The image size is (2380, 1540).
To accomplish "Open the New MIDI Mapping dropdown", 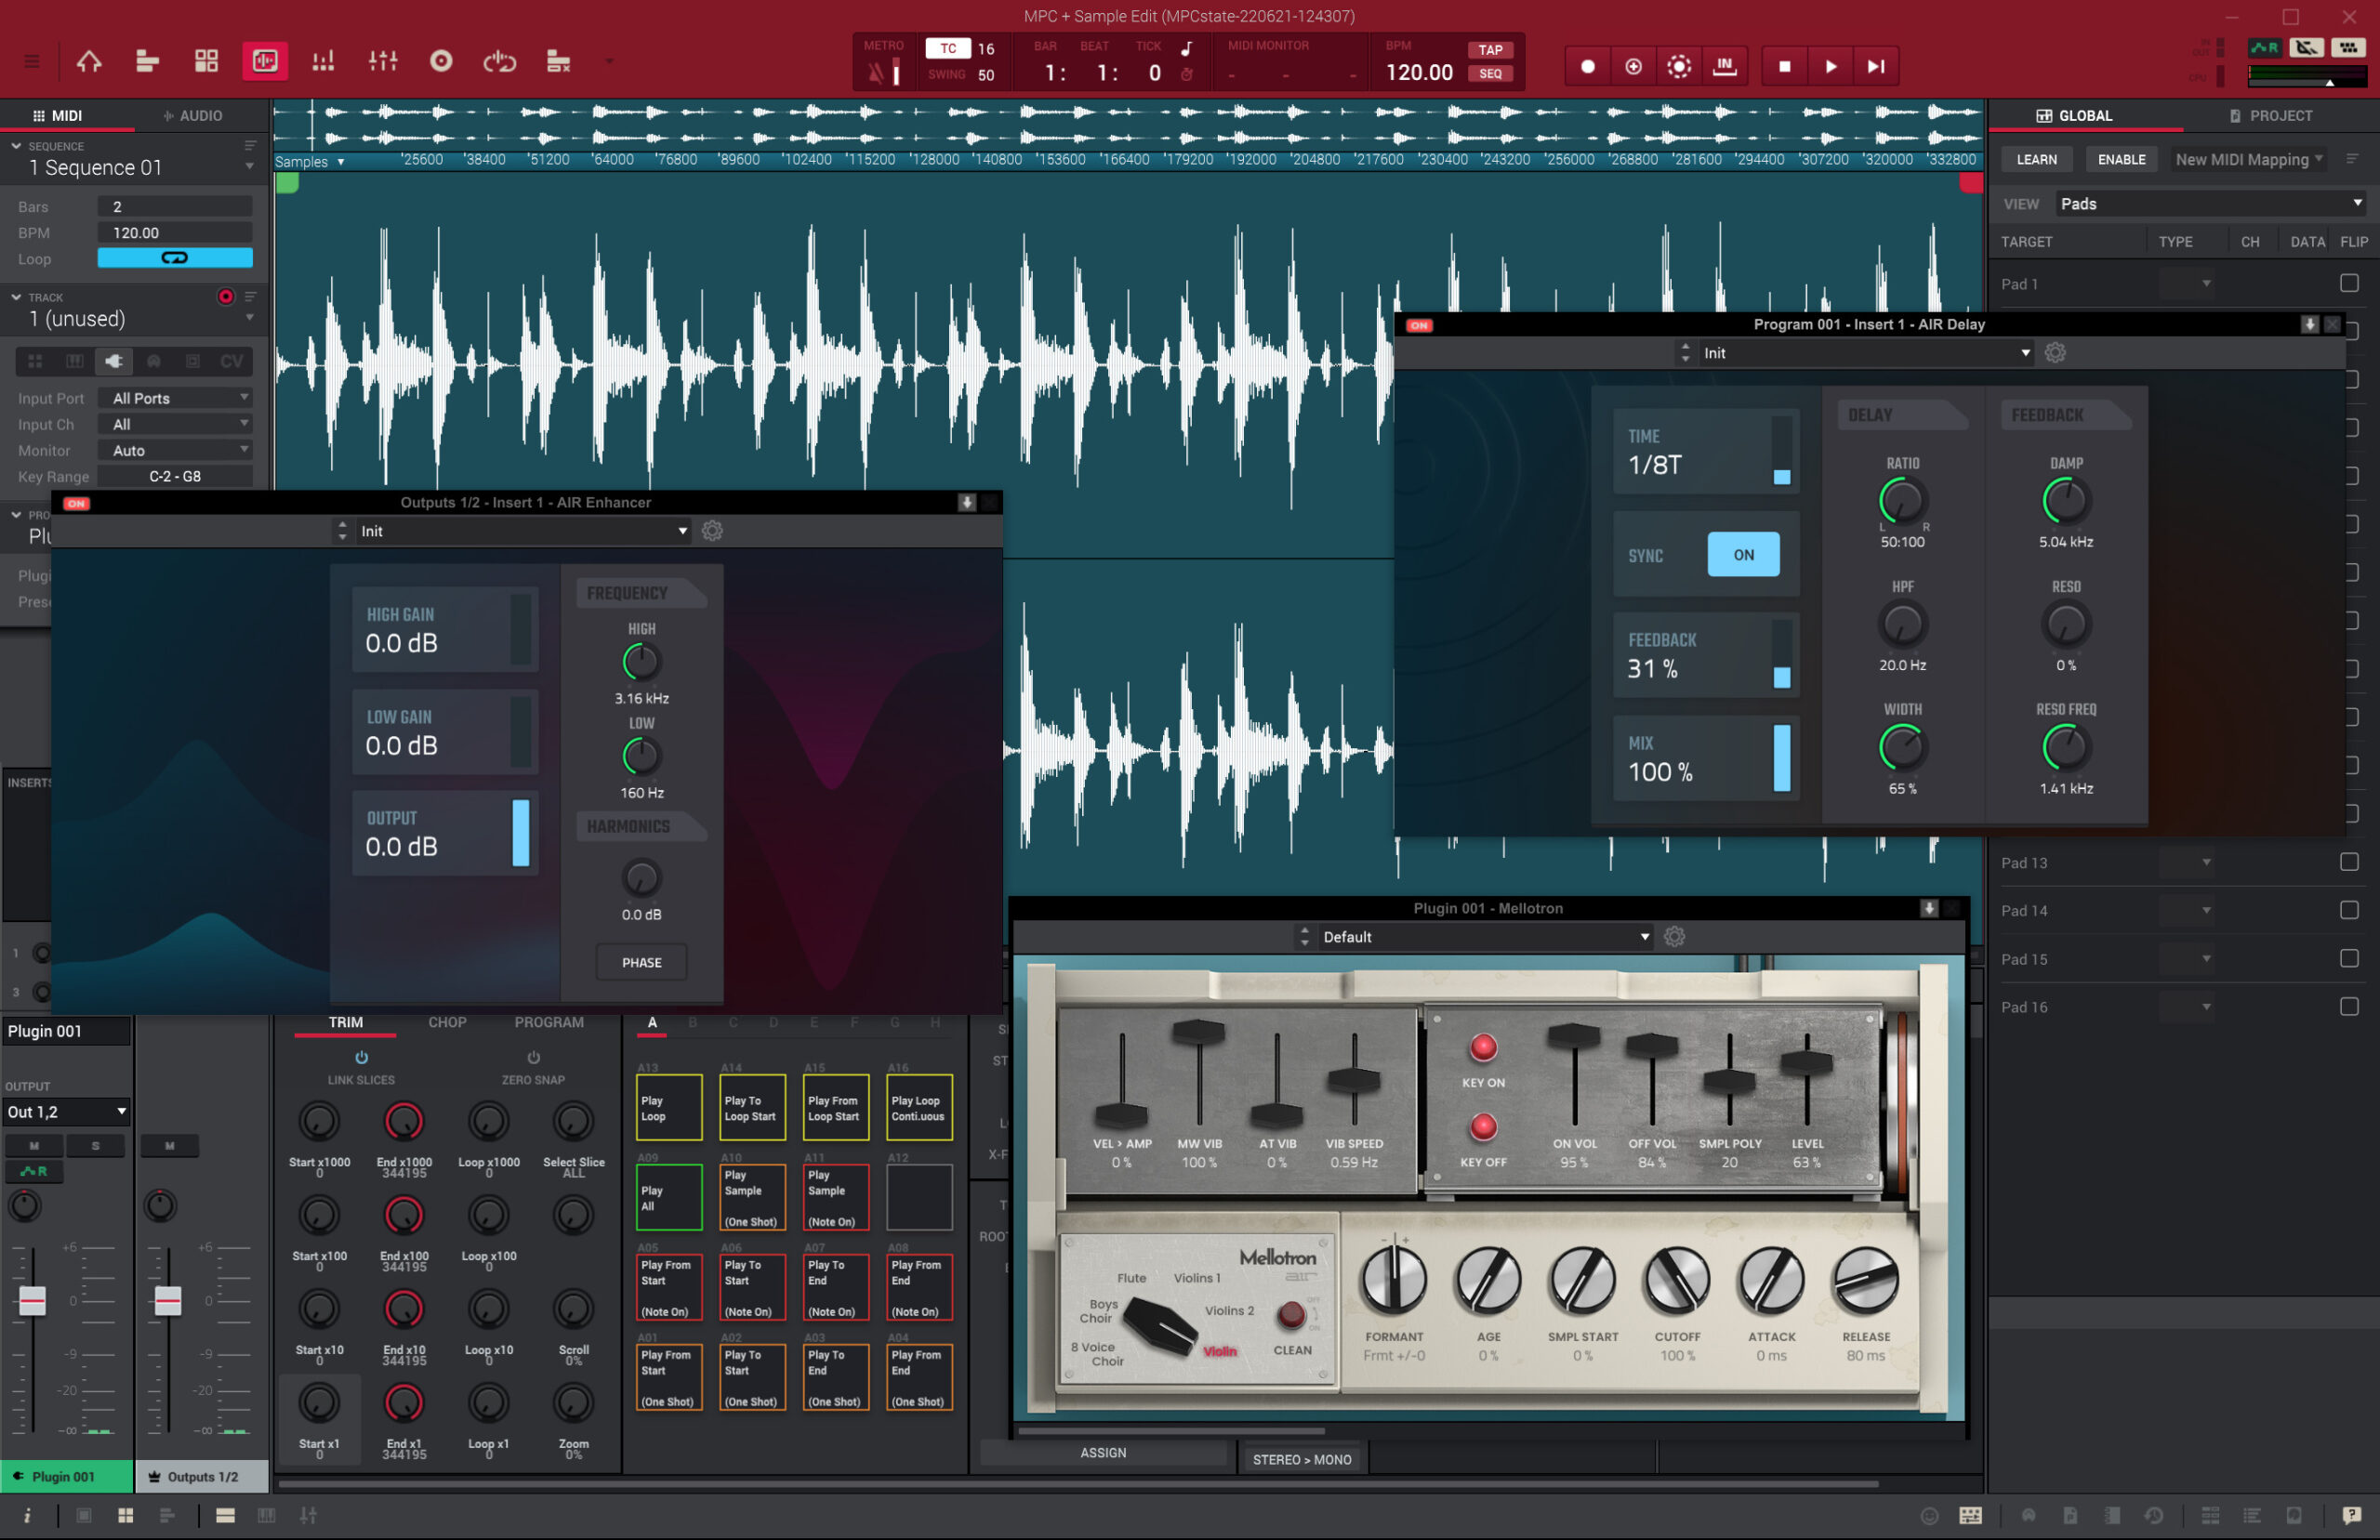I will [x=2249, y=160].
